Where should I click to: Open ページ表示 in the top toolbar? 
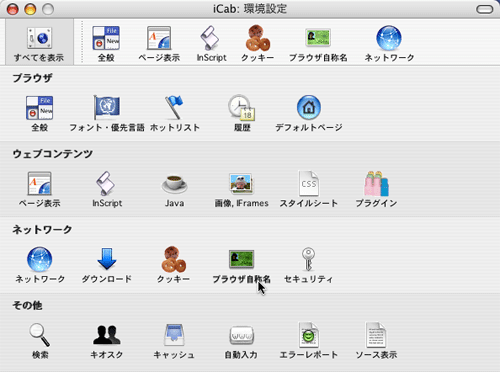[159, 38]
